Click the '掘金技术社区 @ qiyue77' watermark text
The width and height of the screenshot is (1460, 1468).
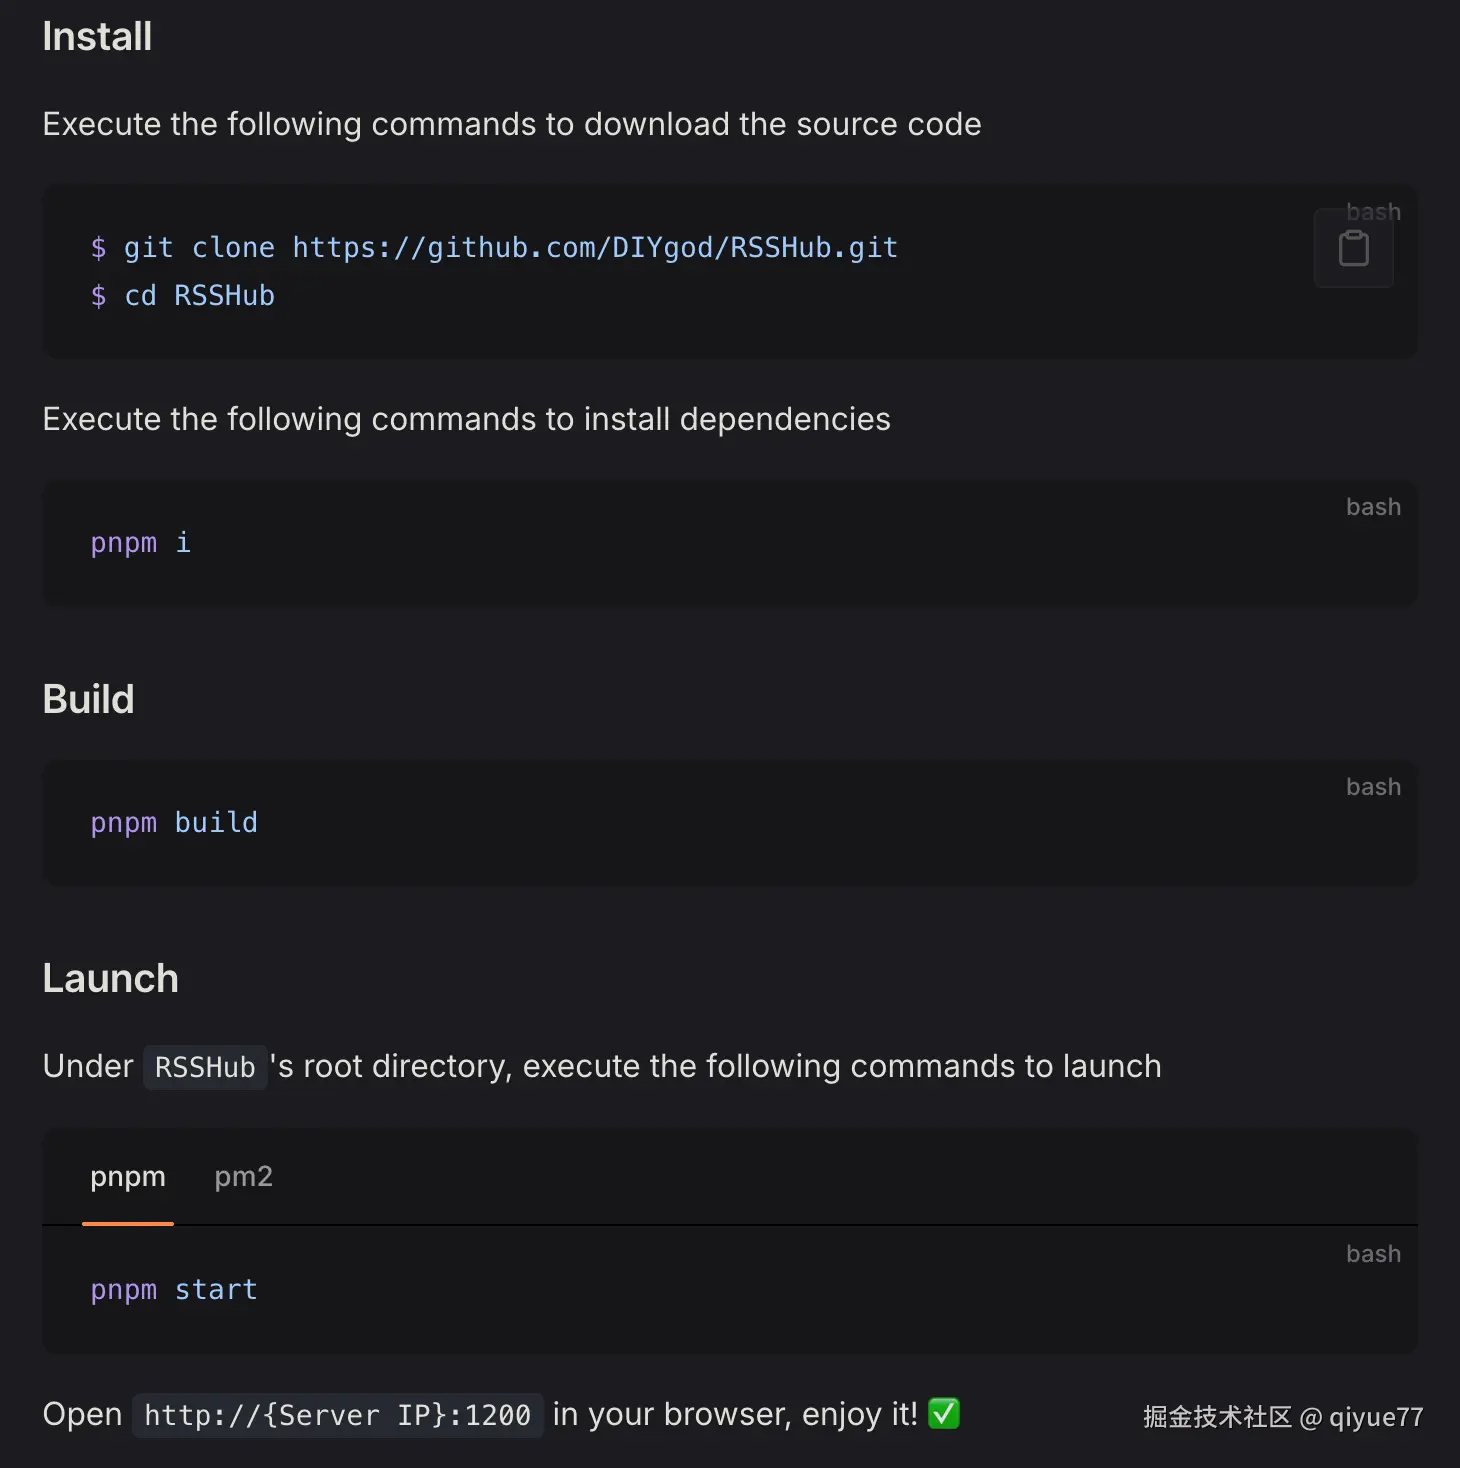pyautogui.click(x=1282, y=1416)
